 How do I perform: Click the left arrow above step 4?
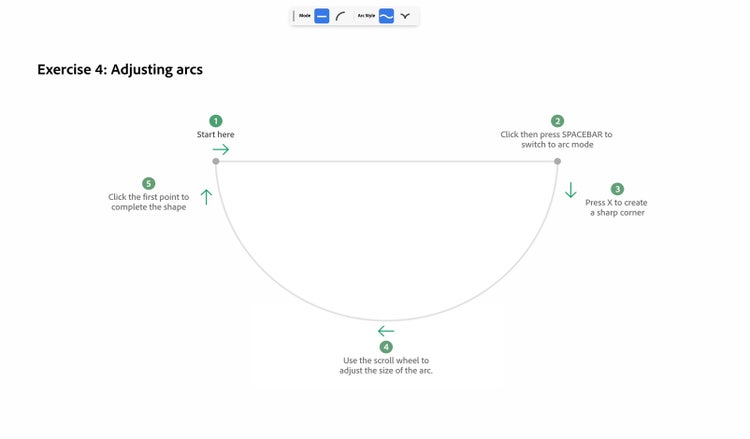point(386,331)
